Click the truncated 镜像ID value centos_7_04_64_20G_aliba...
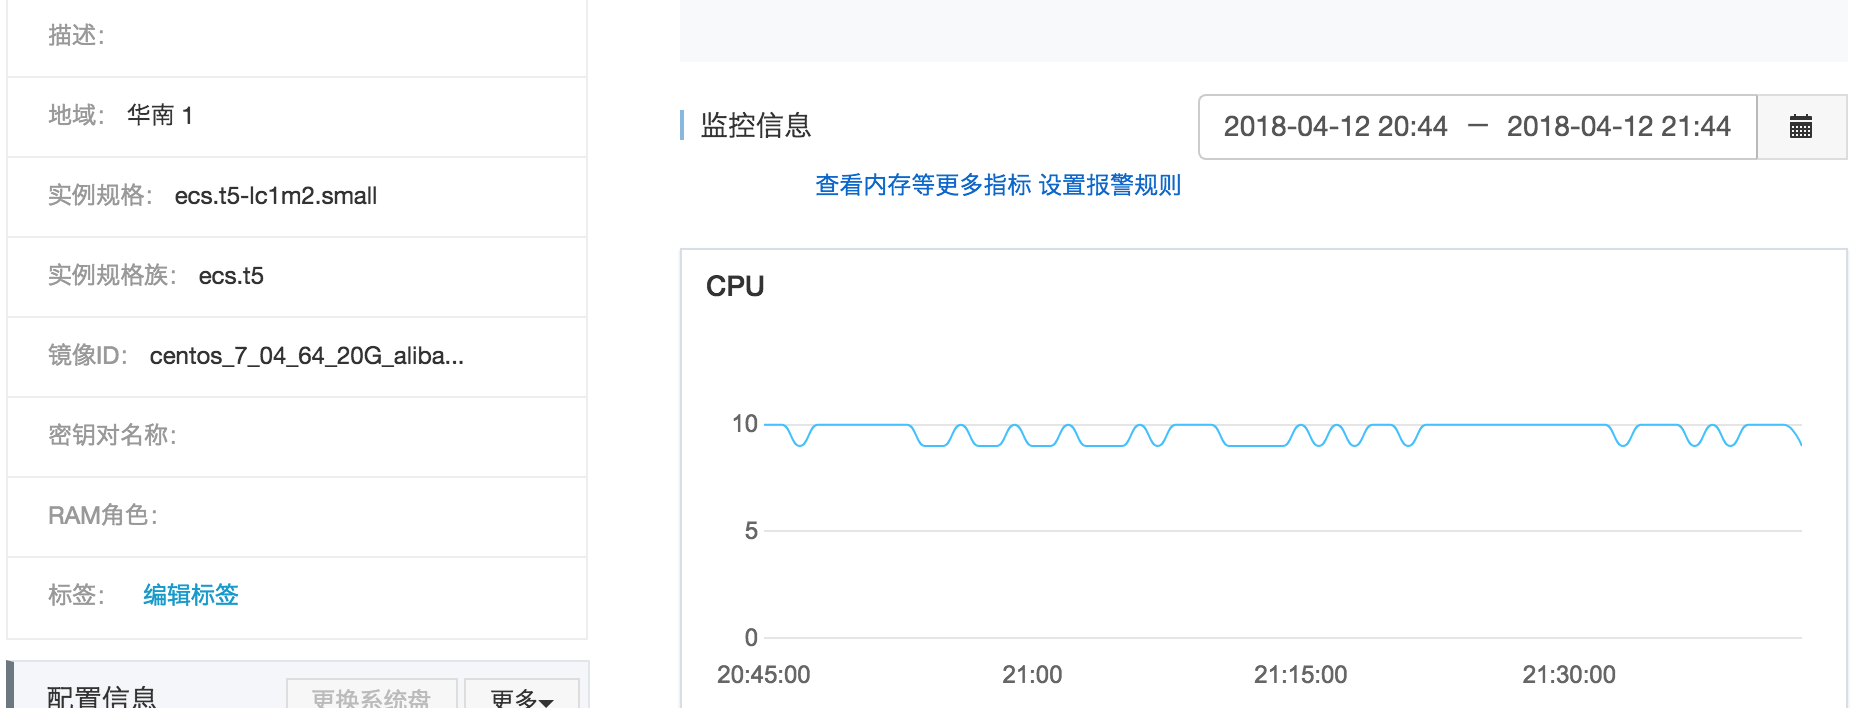 pyautogui.click(x=306, y=356)
